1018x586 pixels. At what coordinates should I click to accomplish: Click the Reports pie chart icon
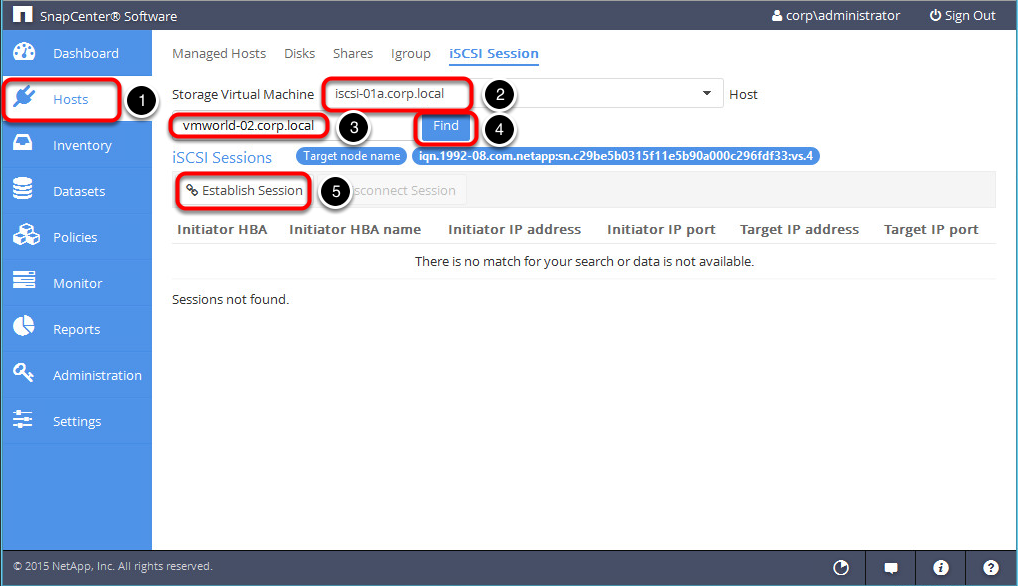tap(24, 326)
